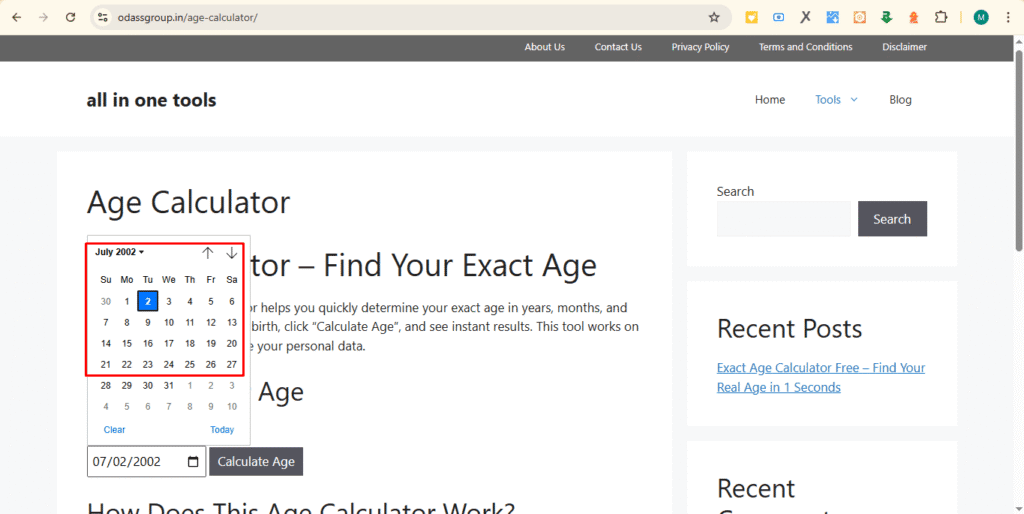The image size is (1024, 514).
Task: Open the Blog menu item
Action: click(900, 100)
